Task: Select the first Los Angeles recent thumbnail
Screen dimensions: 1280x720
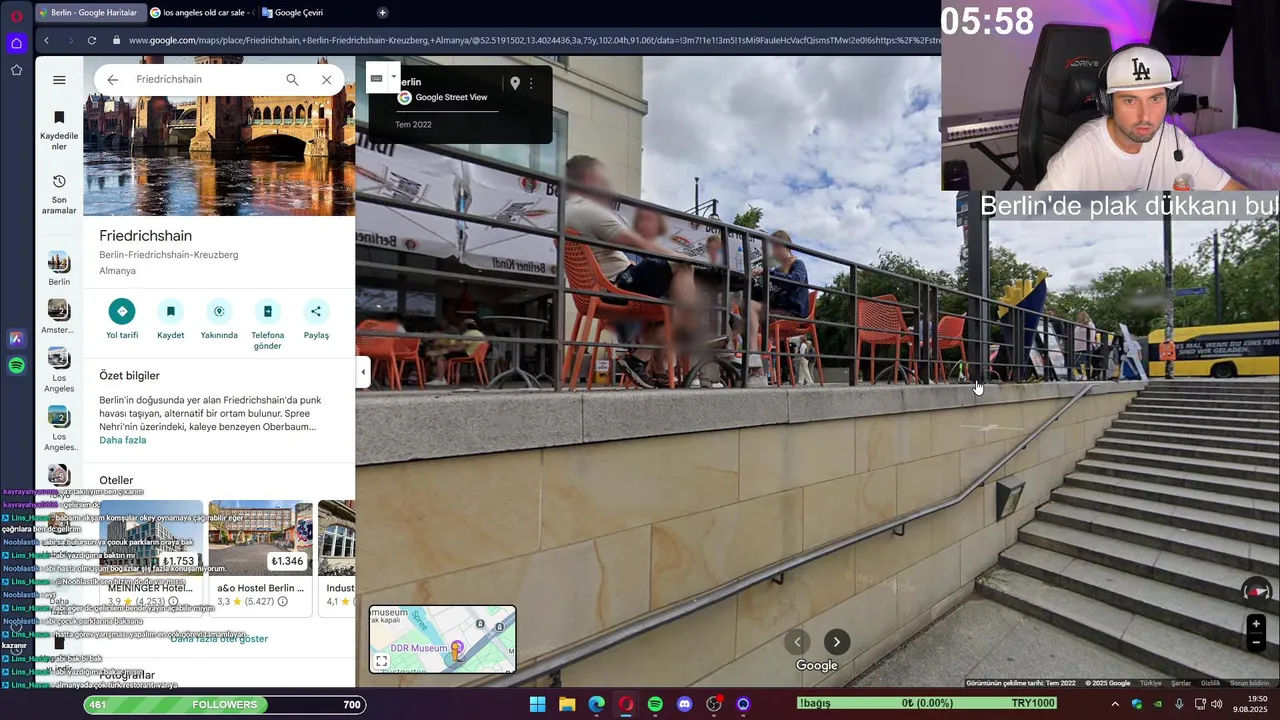Action: [59, 359]
